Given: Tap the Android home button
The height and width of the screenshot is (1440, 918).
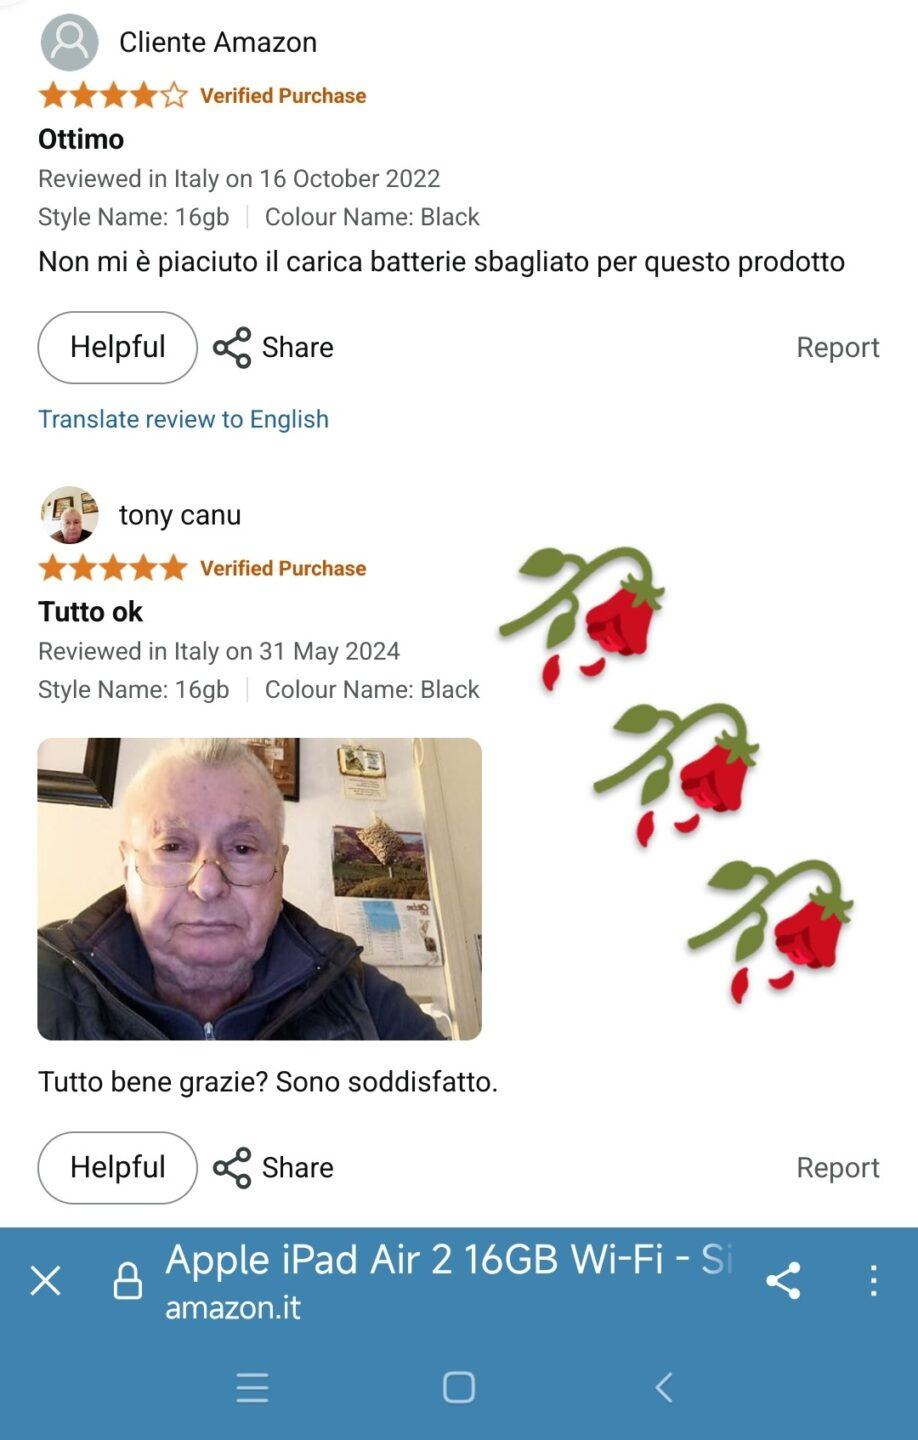Looking at the screenshot, I should pos(459,1388).
